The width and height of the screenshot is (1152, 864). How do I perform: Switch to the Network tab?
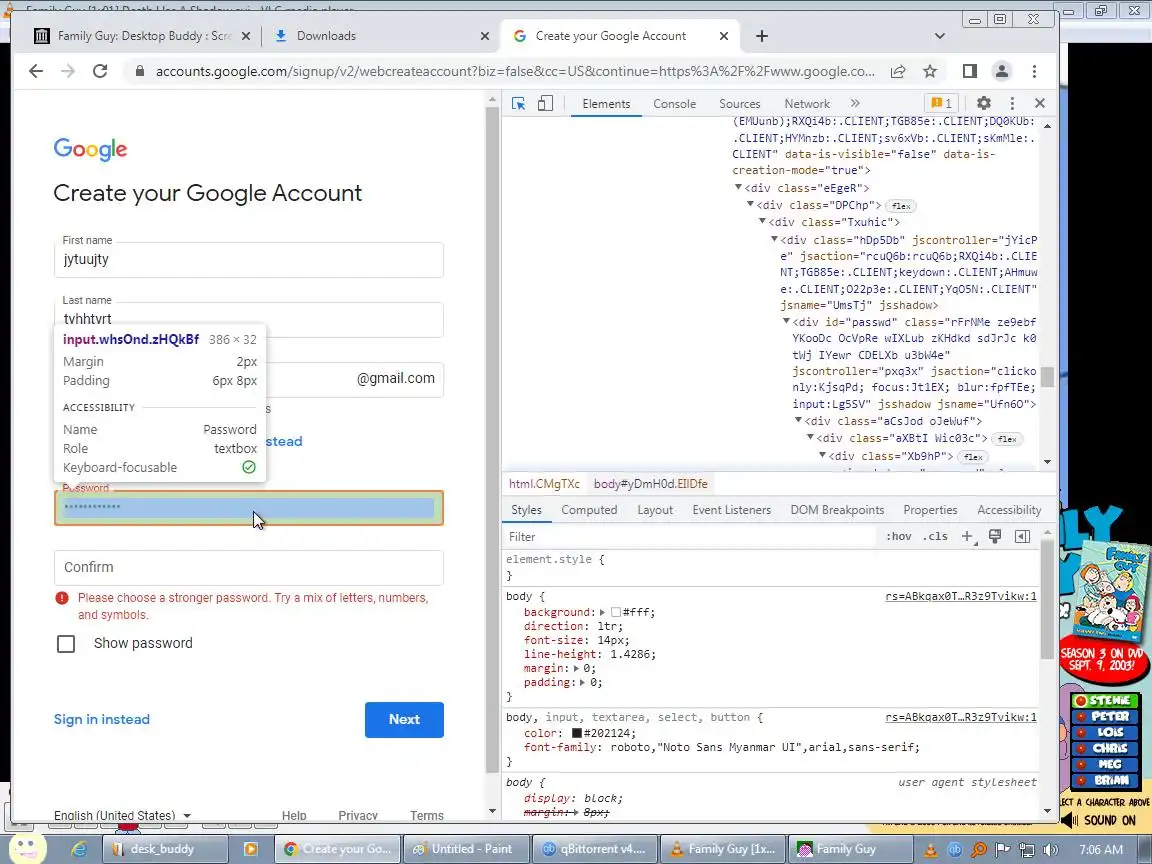coord(807,104)
